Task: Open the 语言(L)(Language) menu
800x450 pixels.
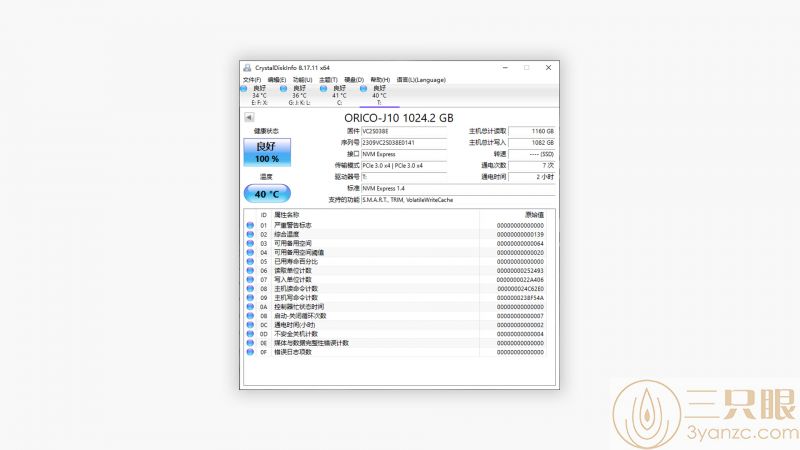Action: click(421, 80)
